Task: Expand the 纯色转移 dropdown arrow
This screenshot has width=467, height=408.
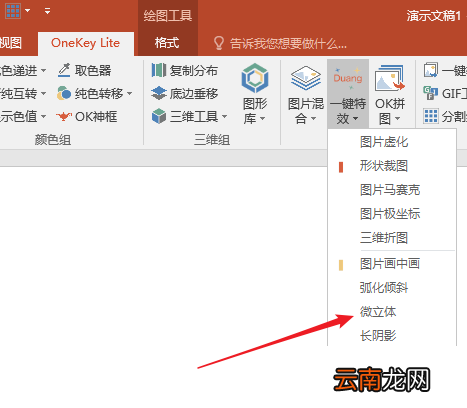Action: (129, 94)
